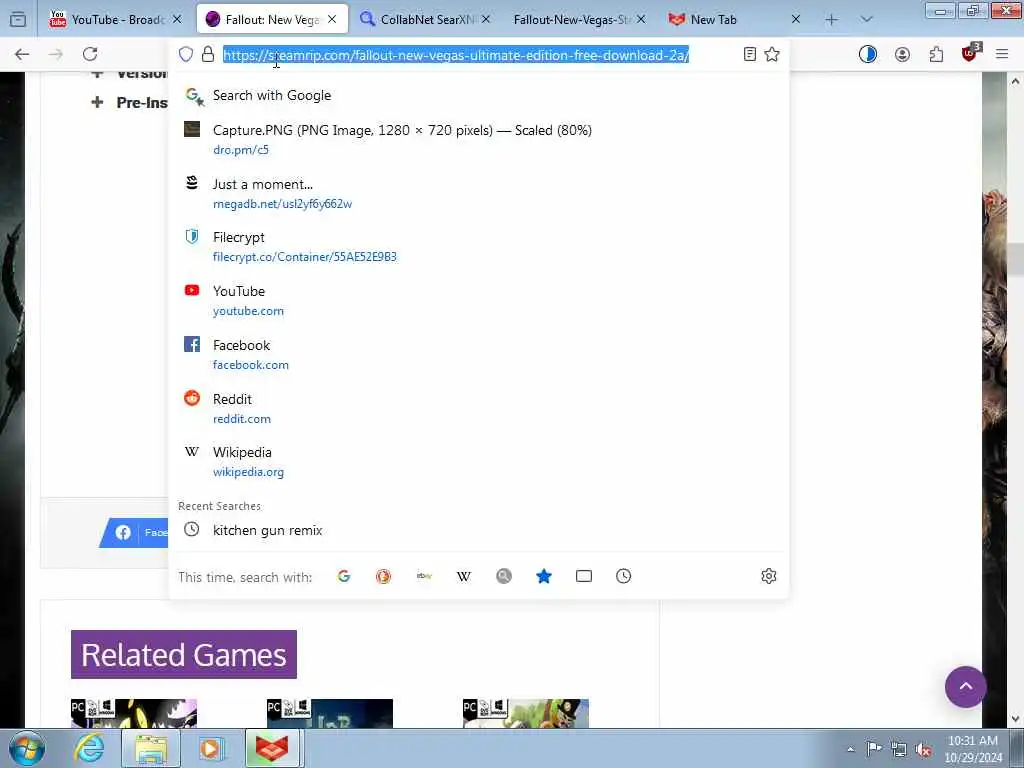Image resolution: width=1024 pixels, height=768 pixels.
Task: Open the YouTube youtube.com suggestion
Action: pos(478,300)
